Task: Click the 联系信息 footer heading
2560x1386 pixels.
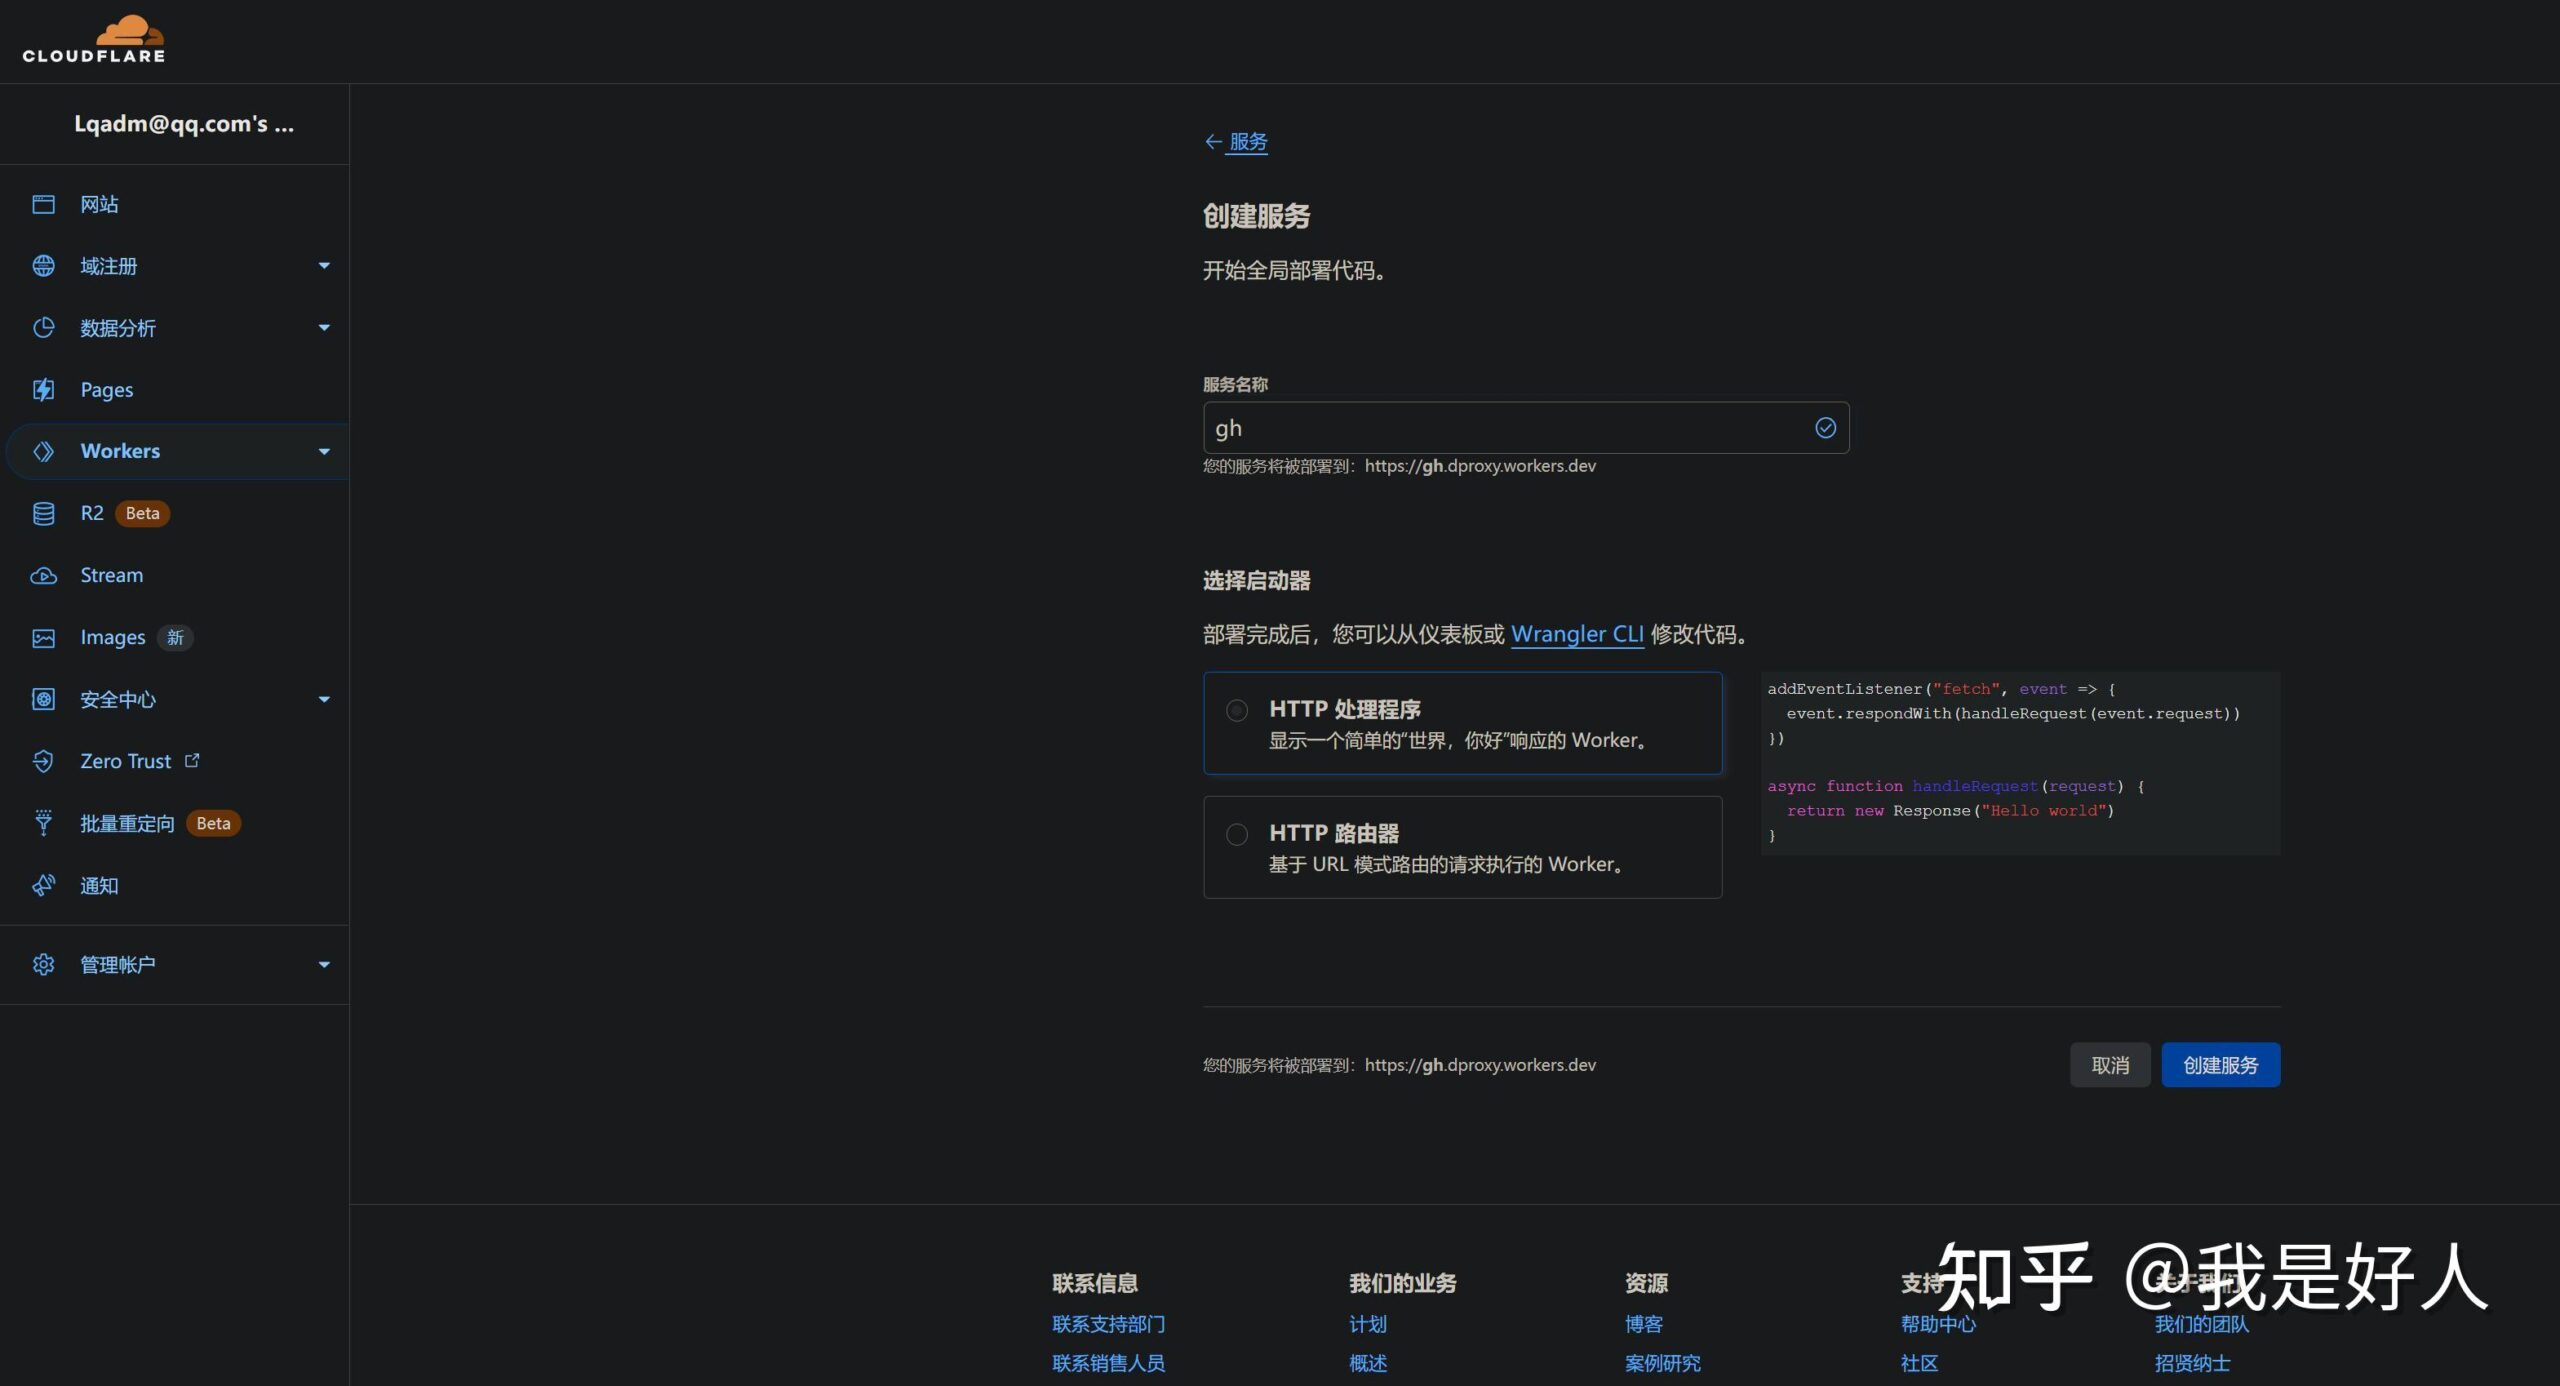Action: click(1095, 1283)
